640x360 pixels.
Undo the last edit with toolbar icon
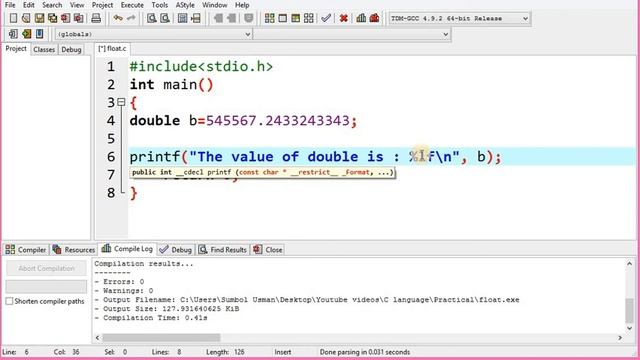(x=118, y=18)
